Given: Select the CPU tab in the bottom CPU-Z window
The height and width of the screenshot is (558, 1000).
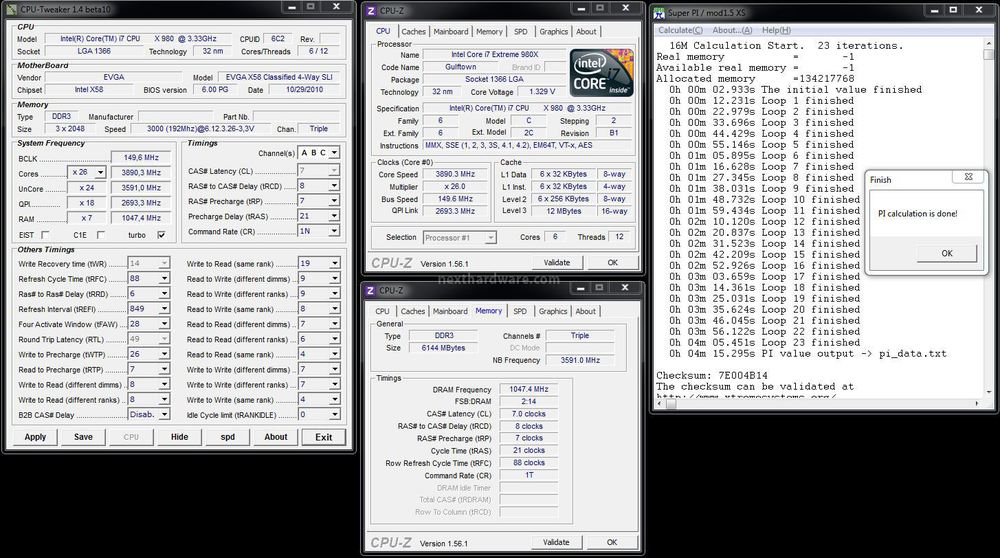Looking at the screenshot, I should pyautogui.click(x=383, y=311).
